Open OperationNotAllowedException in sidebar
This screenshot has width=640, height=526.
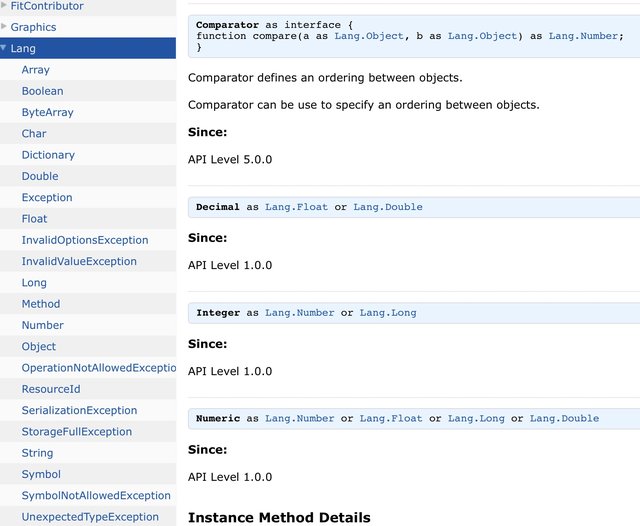coord(99,368)
